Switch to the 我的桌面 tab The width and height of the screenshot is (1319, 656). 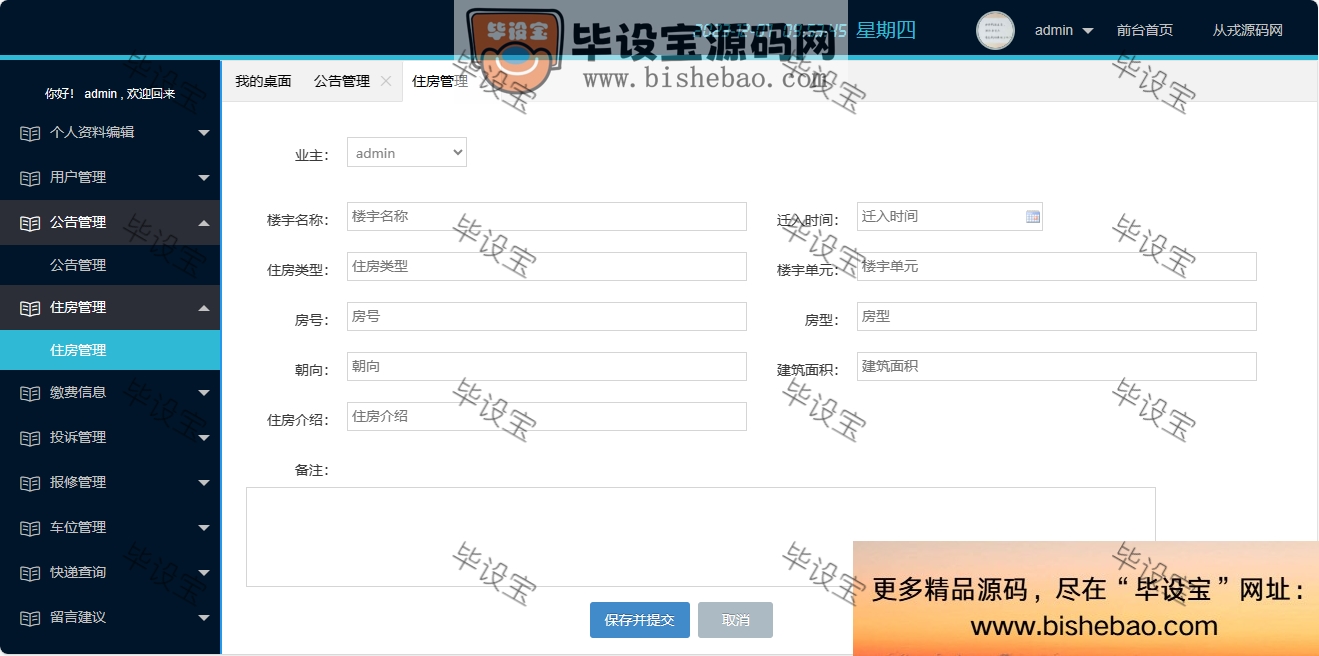(x=263, y=81)
